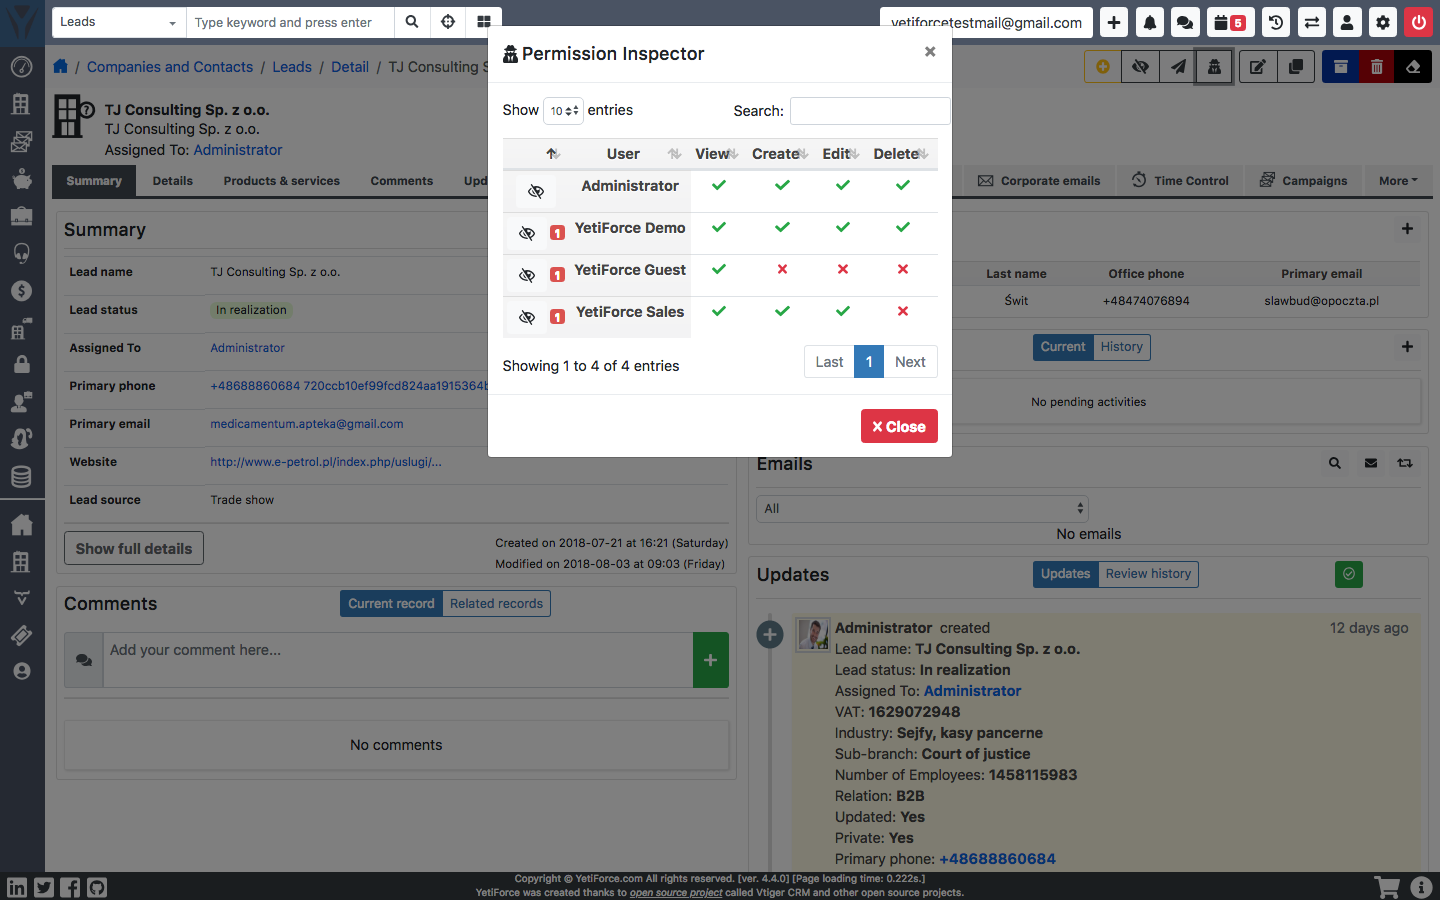Viewport: 1440px width, 900px height.
Task: Click the black eraser icon button
Action: click(1413, 67)
